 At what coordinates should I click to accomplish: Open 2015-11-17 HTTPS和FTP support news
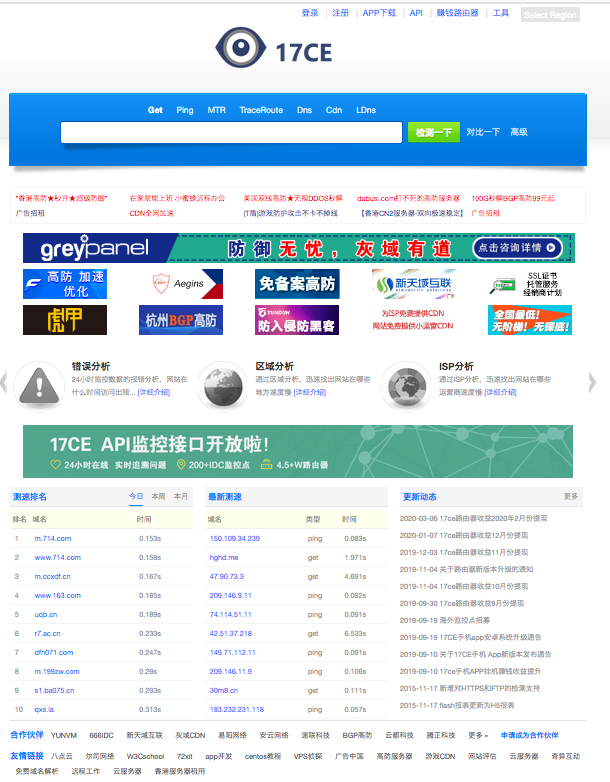tap(470, 688)
